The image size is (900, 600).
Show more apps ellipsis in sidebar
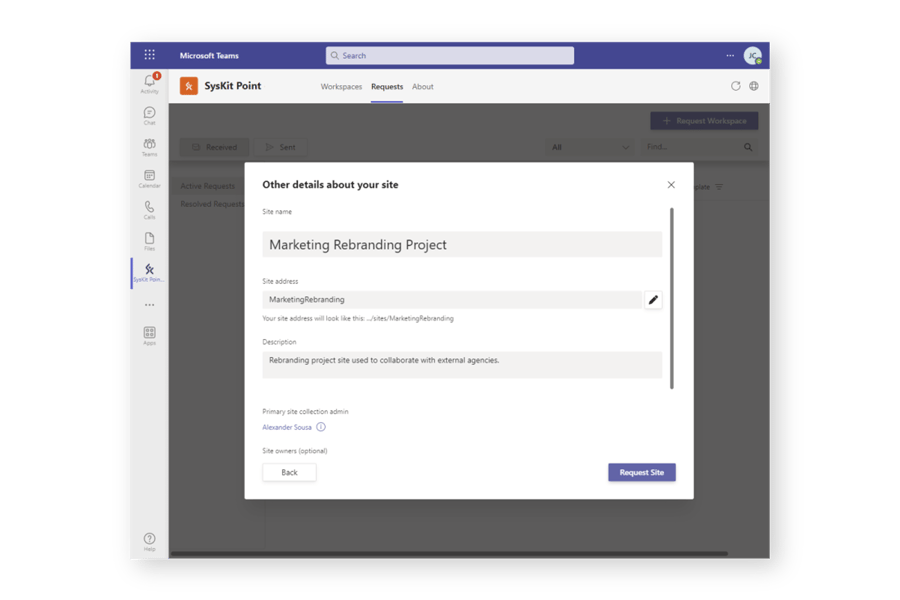[x=149, y=305]
